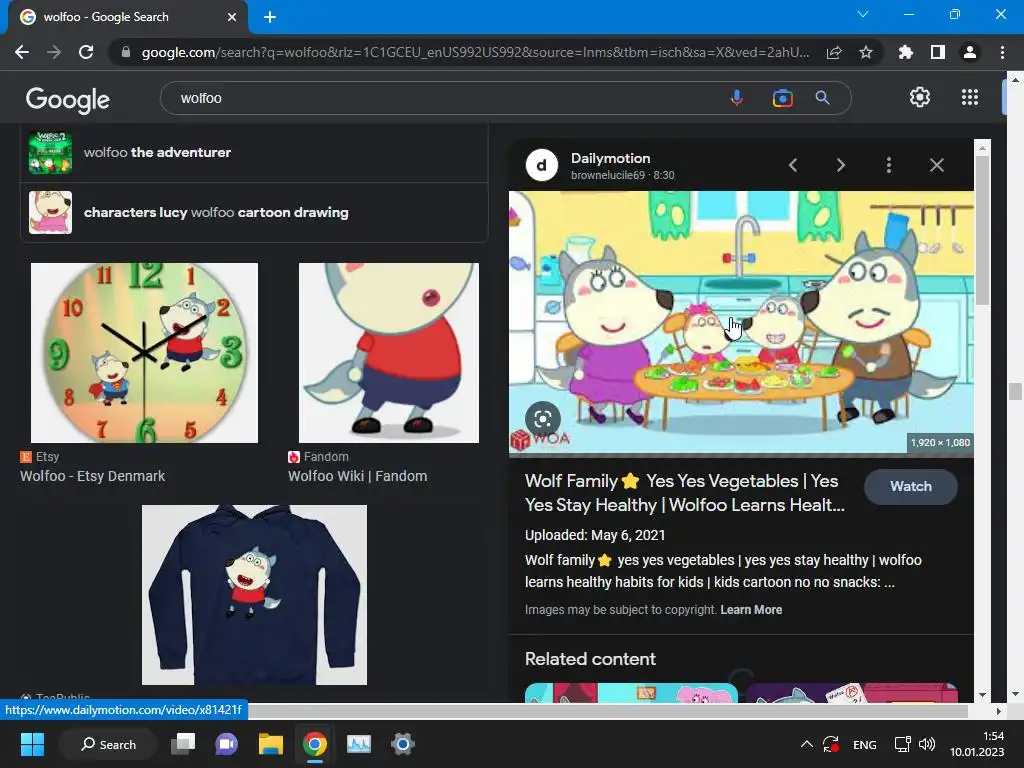Start voice search with the microphone
1024x768 pixels.
tap(737, 98)
